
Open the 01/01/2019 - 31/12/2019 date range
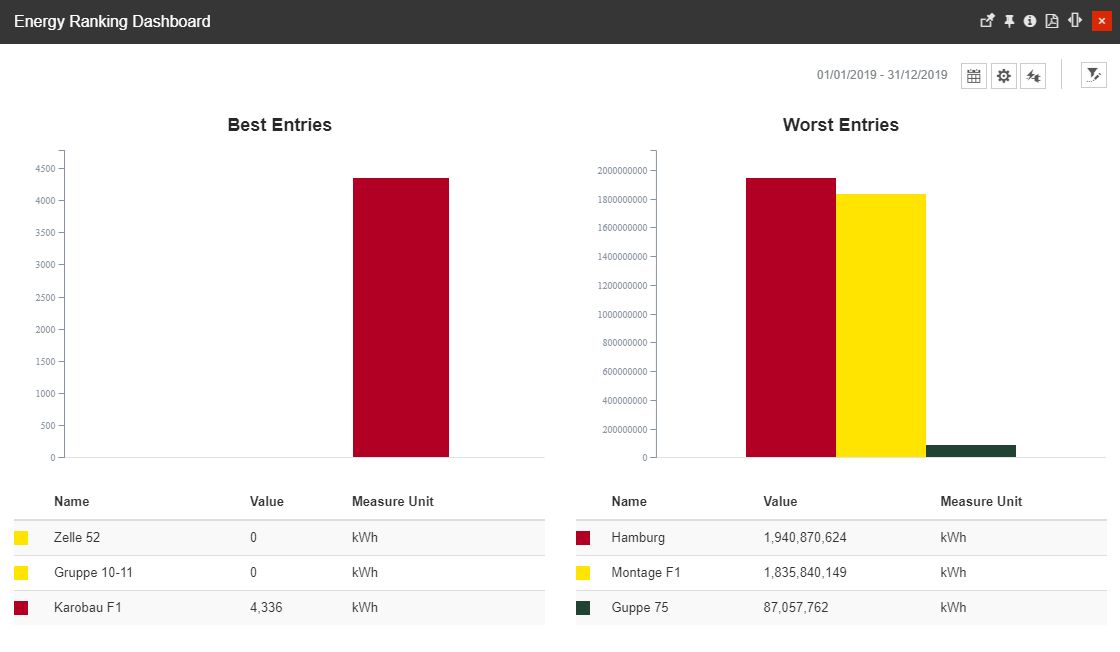click(881, 74)
